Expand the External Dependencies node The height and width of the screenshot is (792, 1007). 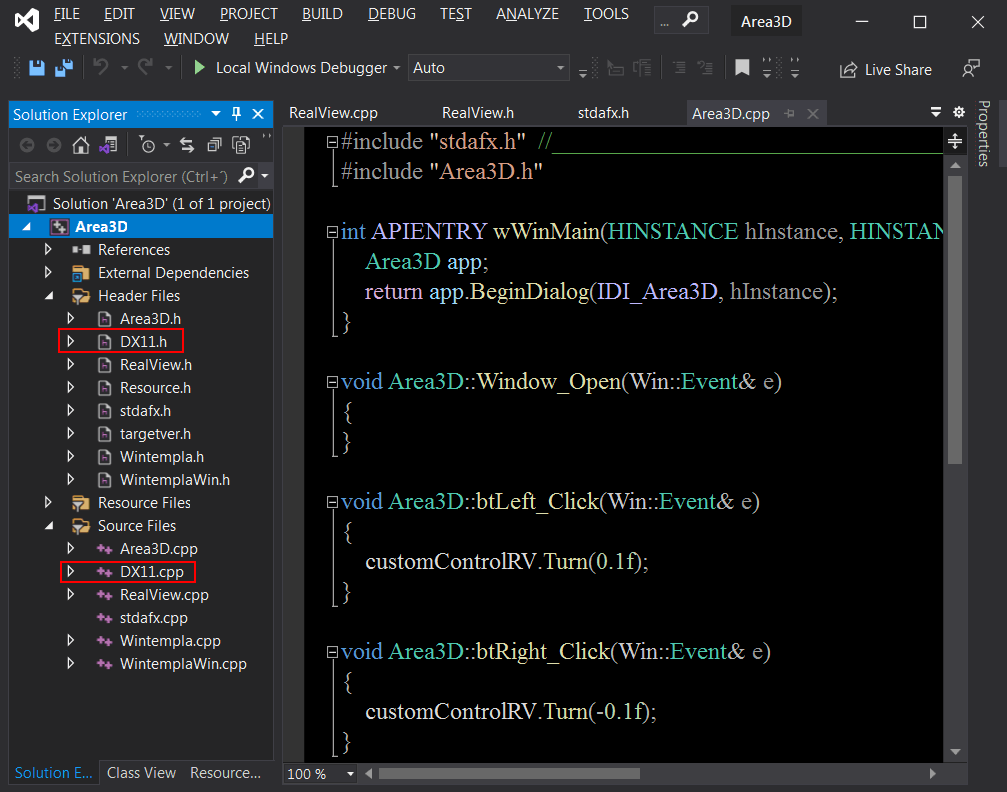(x=48, y=272)
